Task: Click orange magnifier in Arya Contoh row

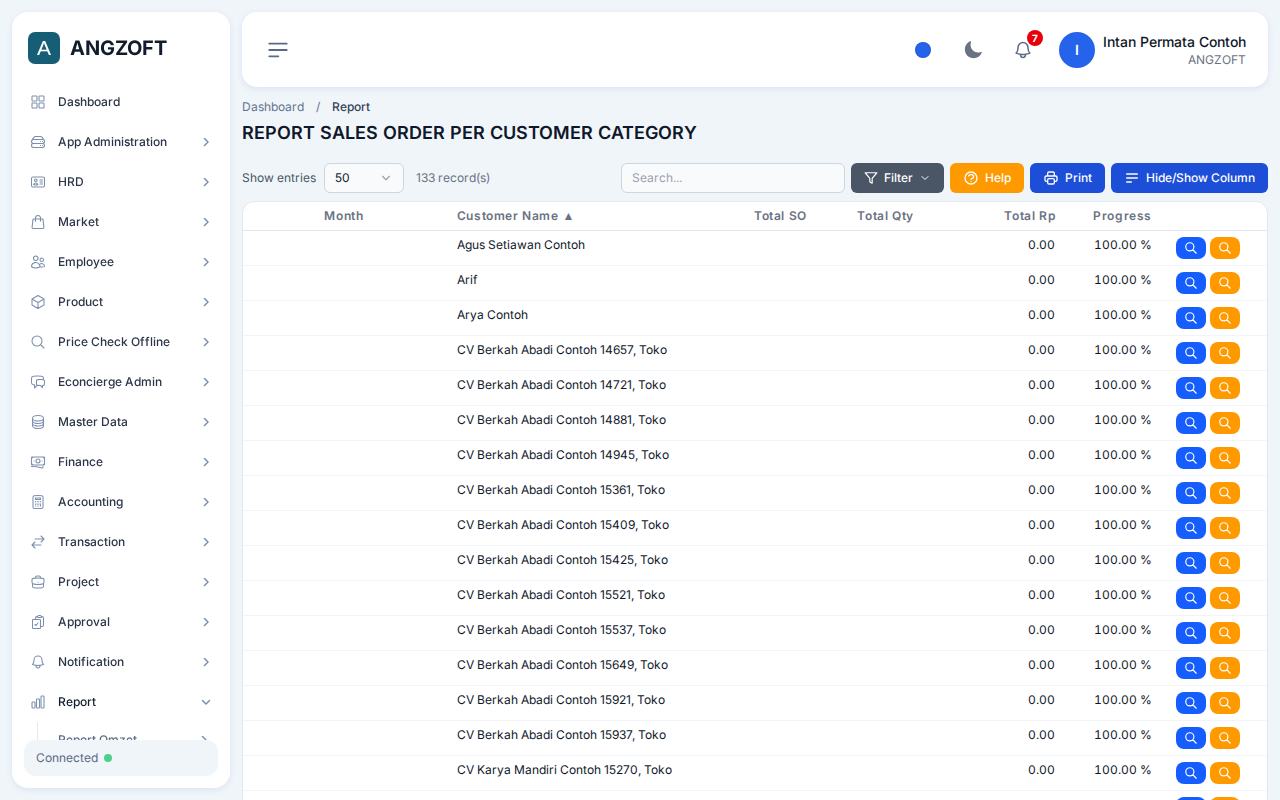Action: [x=1225, y=318]
